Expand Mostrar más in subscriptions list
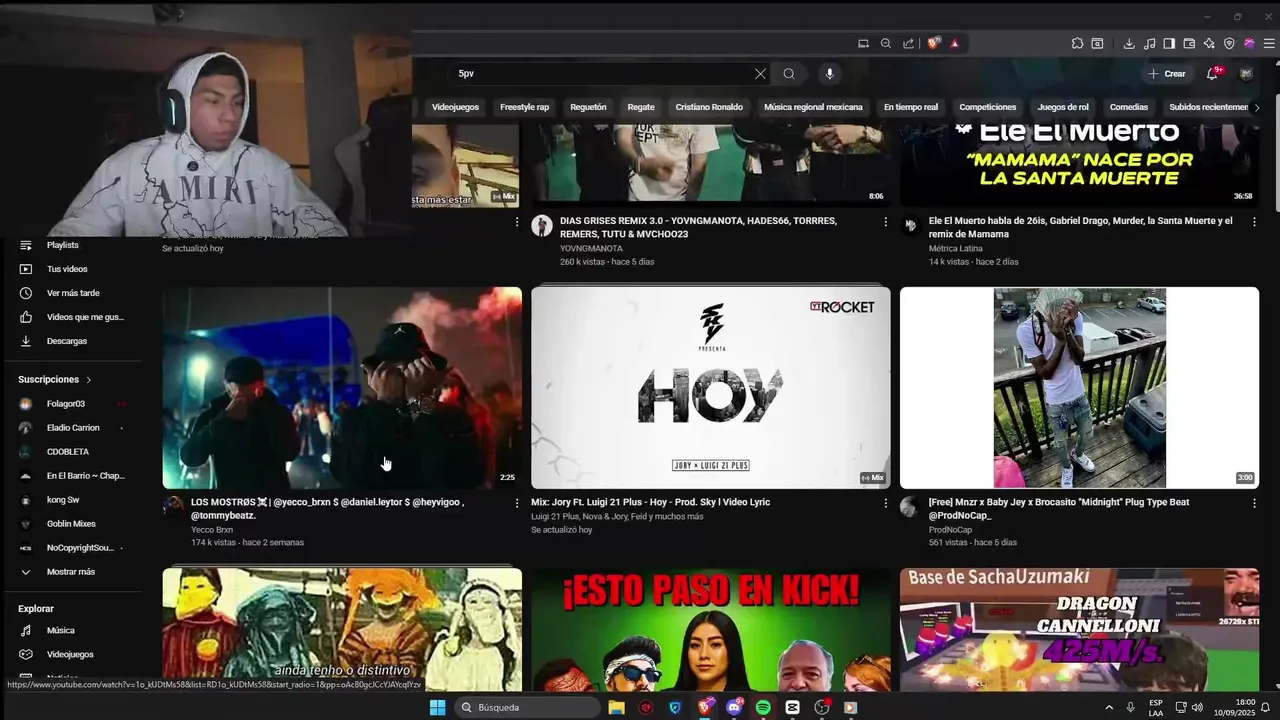The image size is (1280, 720). click(x=70, y=572)
